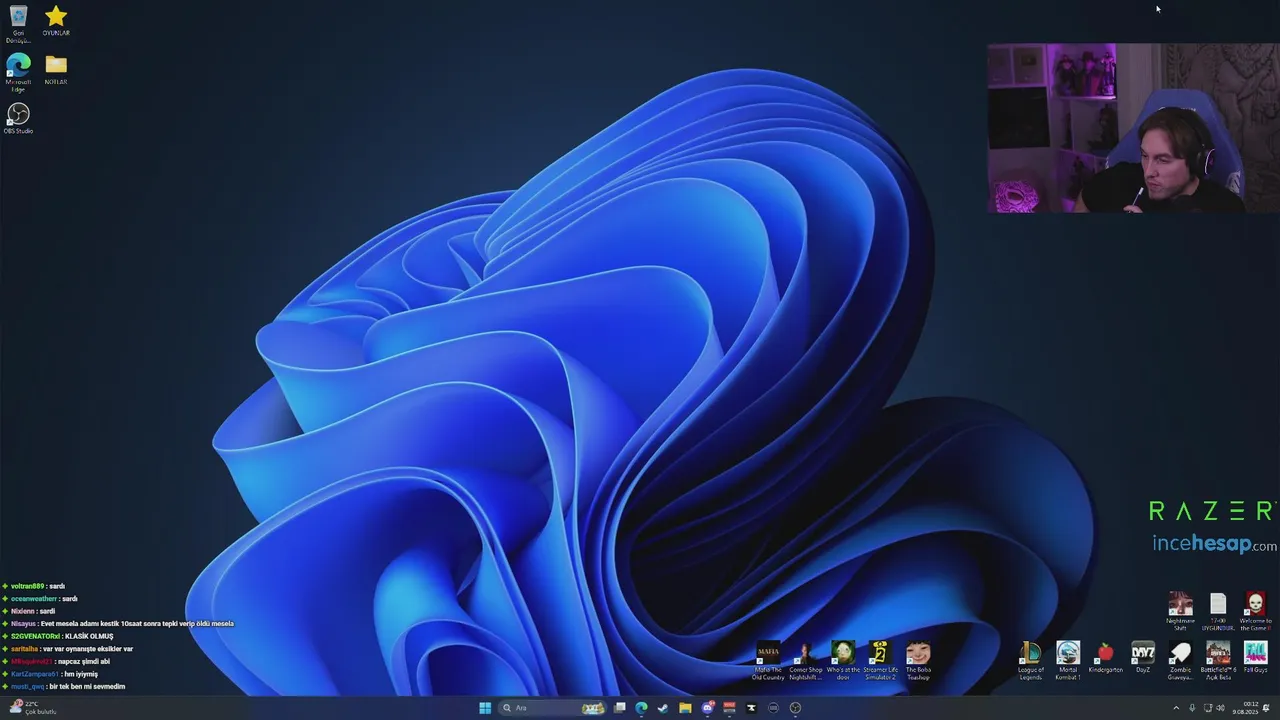Select the Zombie Graveyard shortcut

point(1180,662)
